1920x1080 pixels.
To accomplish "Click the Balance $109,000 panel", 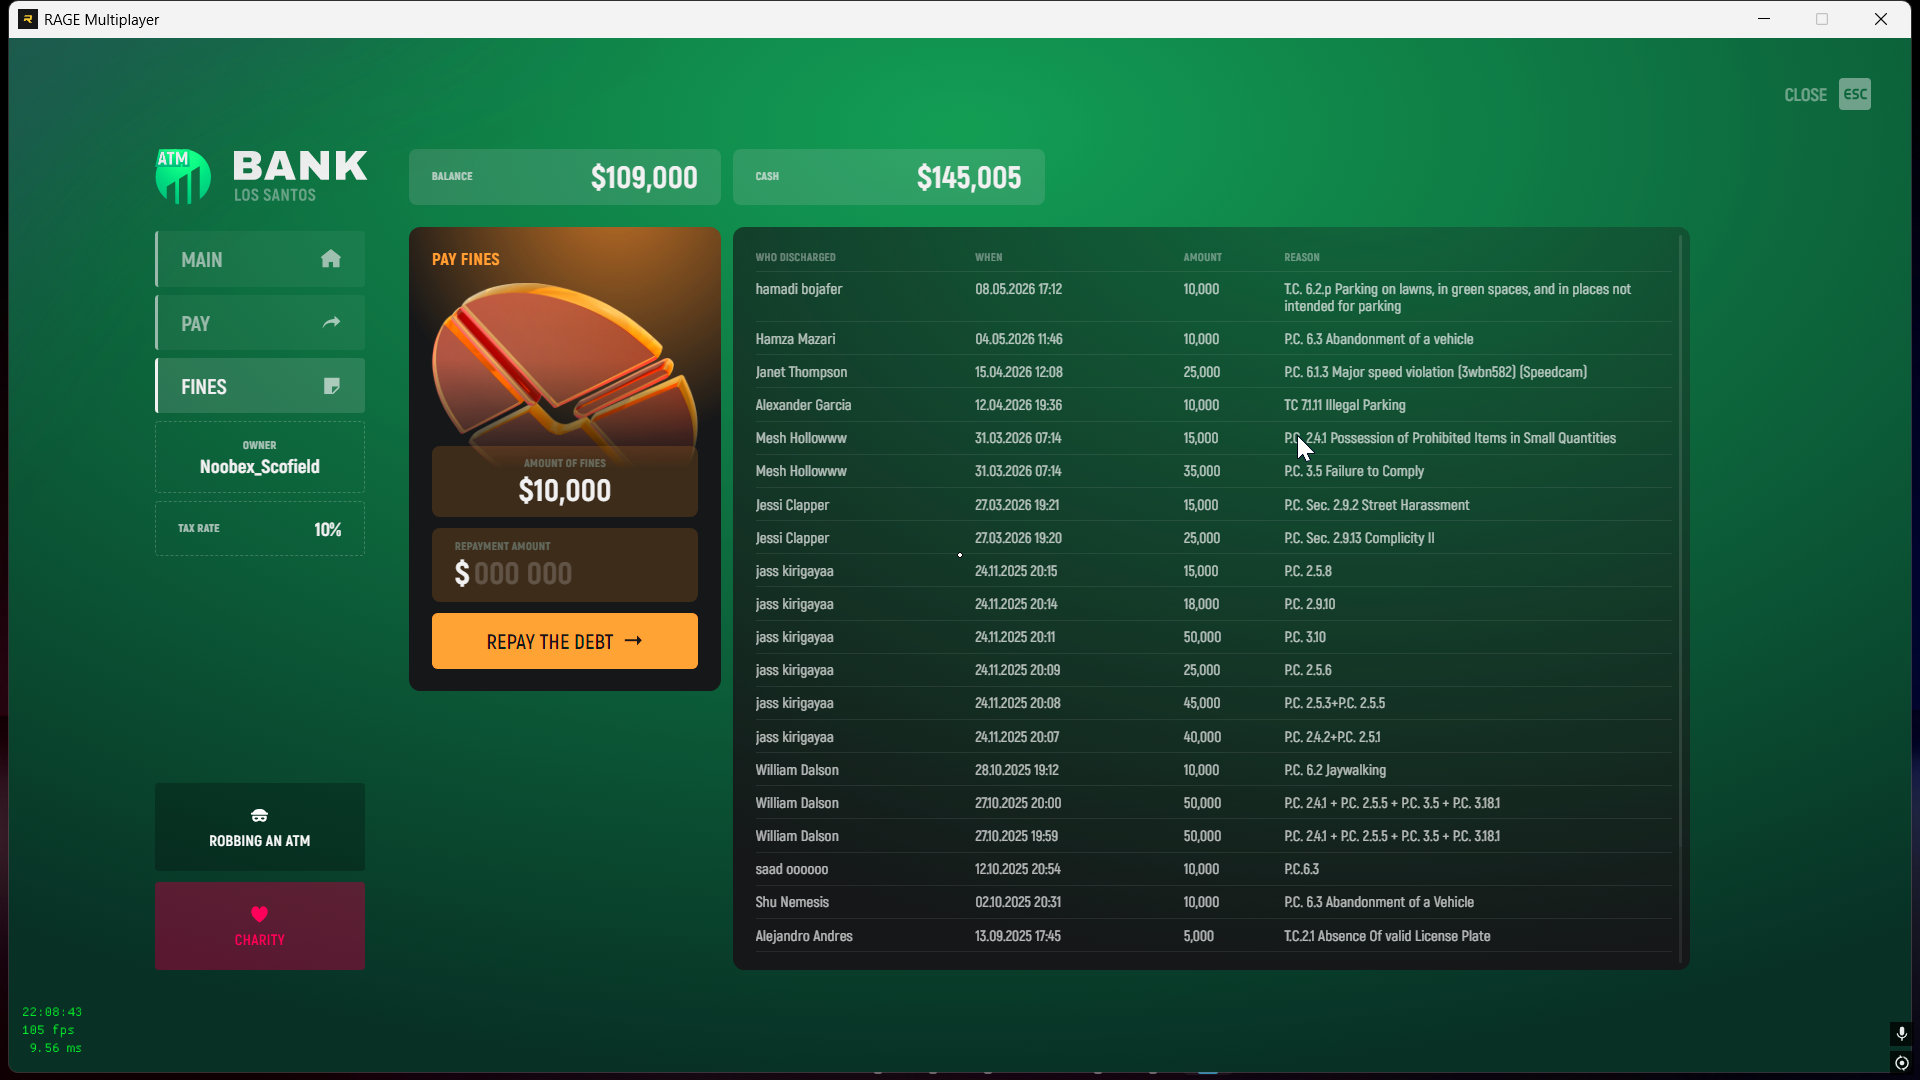I will pos(565,177).
